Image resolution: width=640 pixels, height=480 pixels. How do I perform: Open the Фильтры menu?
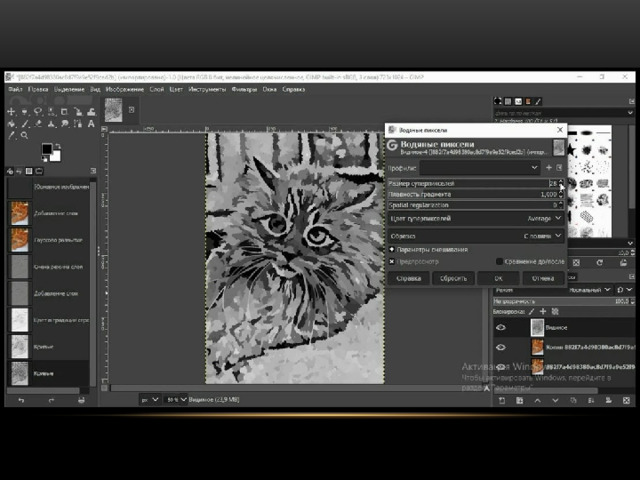[244, 89]
